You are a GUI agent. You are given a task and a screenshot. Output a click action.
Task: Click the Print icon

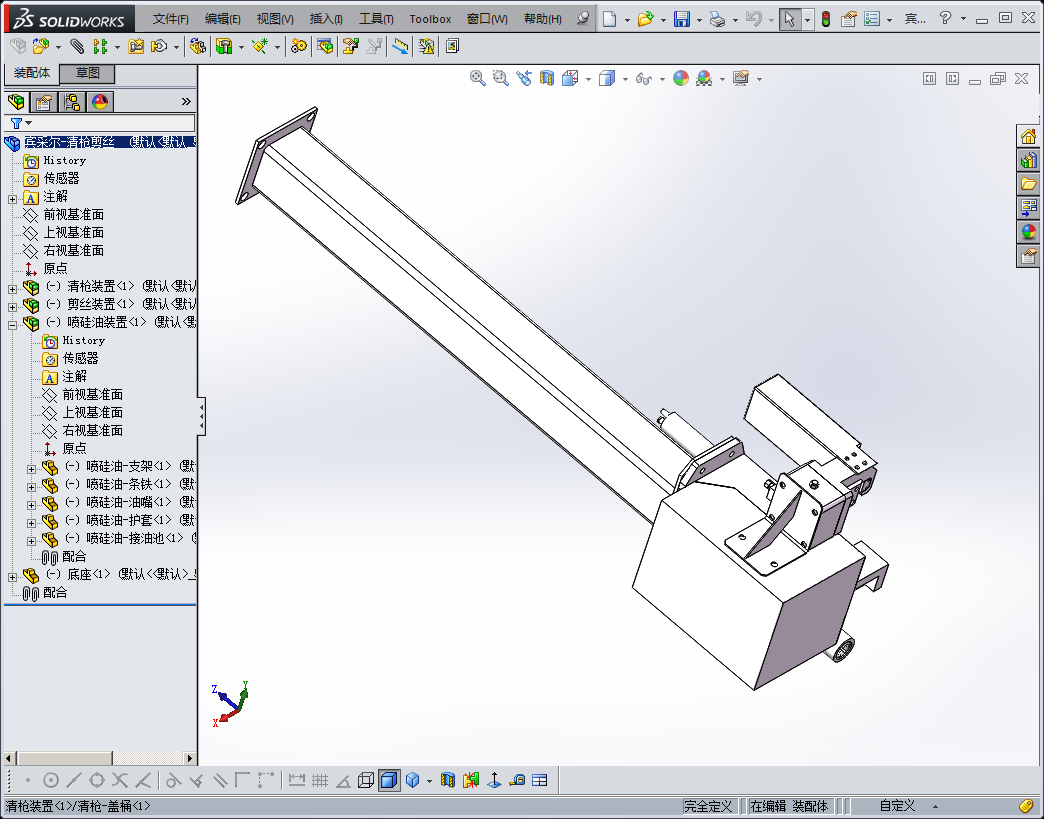coord(717,19)
